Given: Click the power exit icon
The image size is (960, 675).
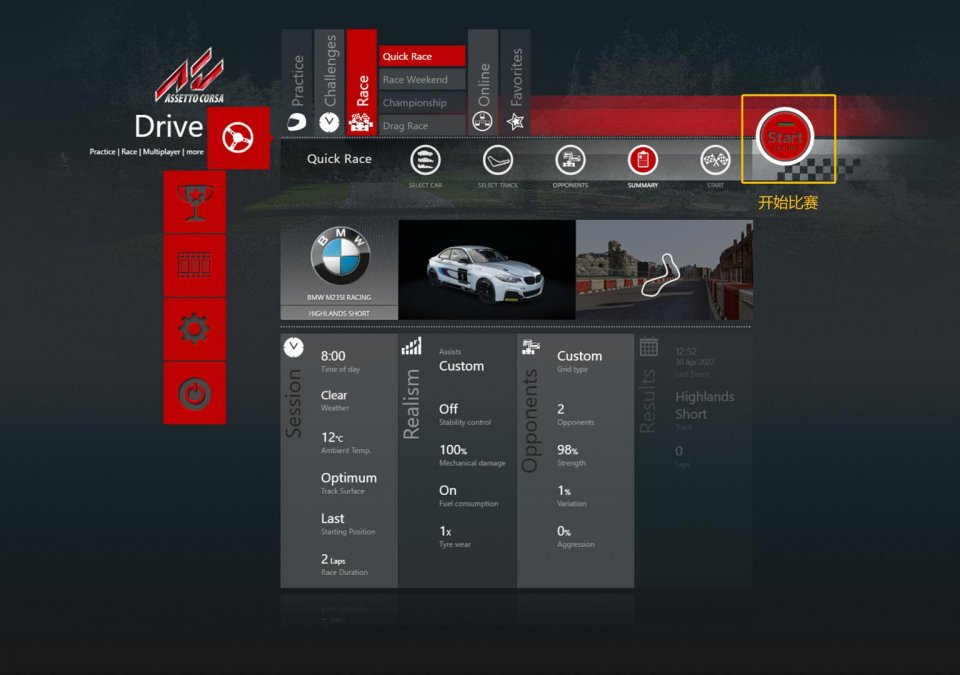Looking at the screenshot, I should (195, 393).
